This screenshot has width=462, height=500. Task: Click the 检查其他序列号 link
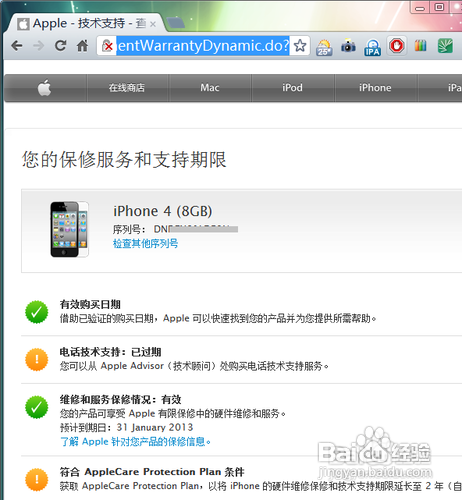tap(145, 244)
